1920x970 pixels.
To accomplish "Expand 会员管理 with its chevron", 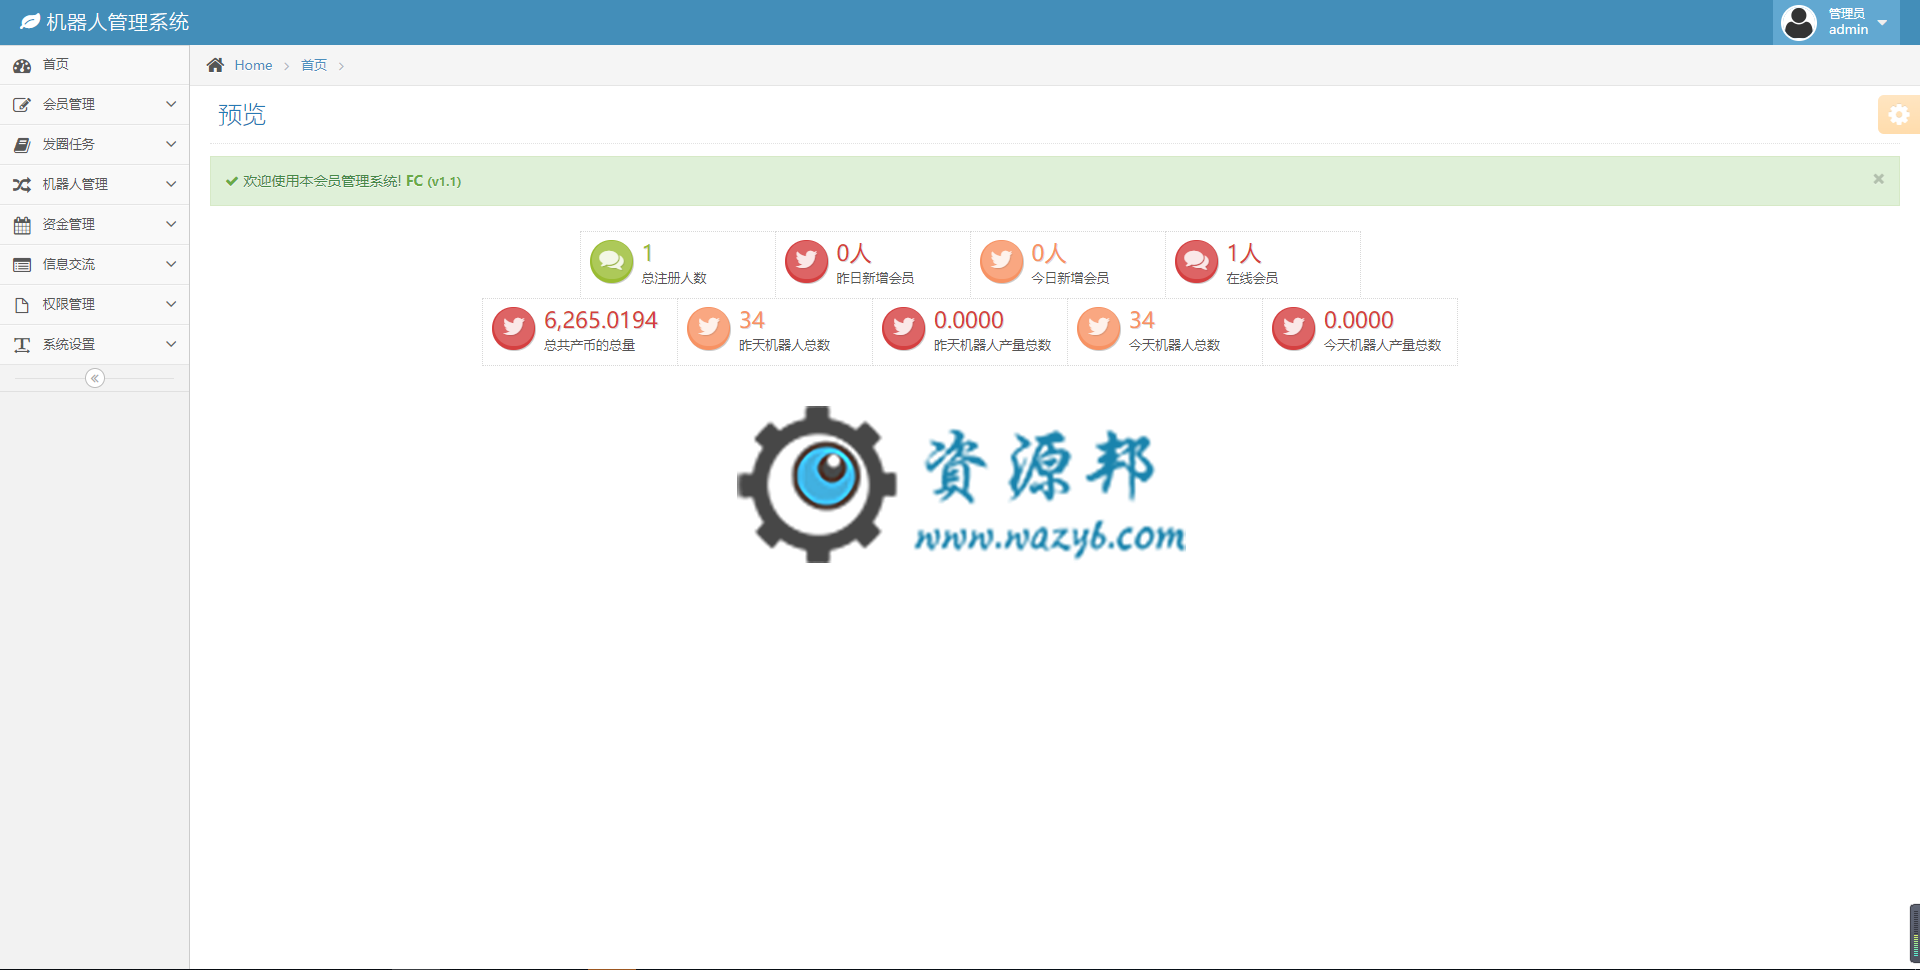I will (x=171, y=104).
